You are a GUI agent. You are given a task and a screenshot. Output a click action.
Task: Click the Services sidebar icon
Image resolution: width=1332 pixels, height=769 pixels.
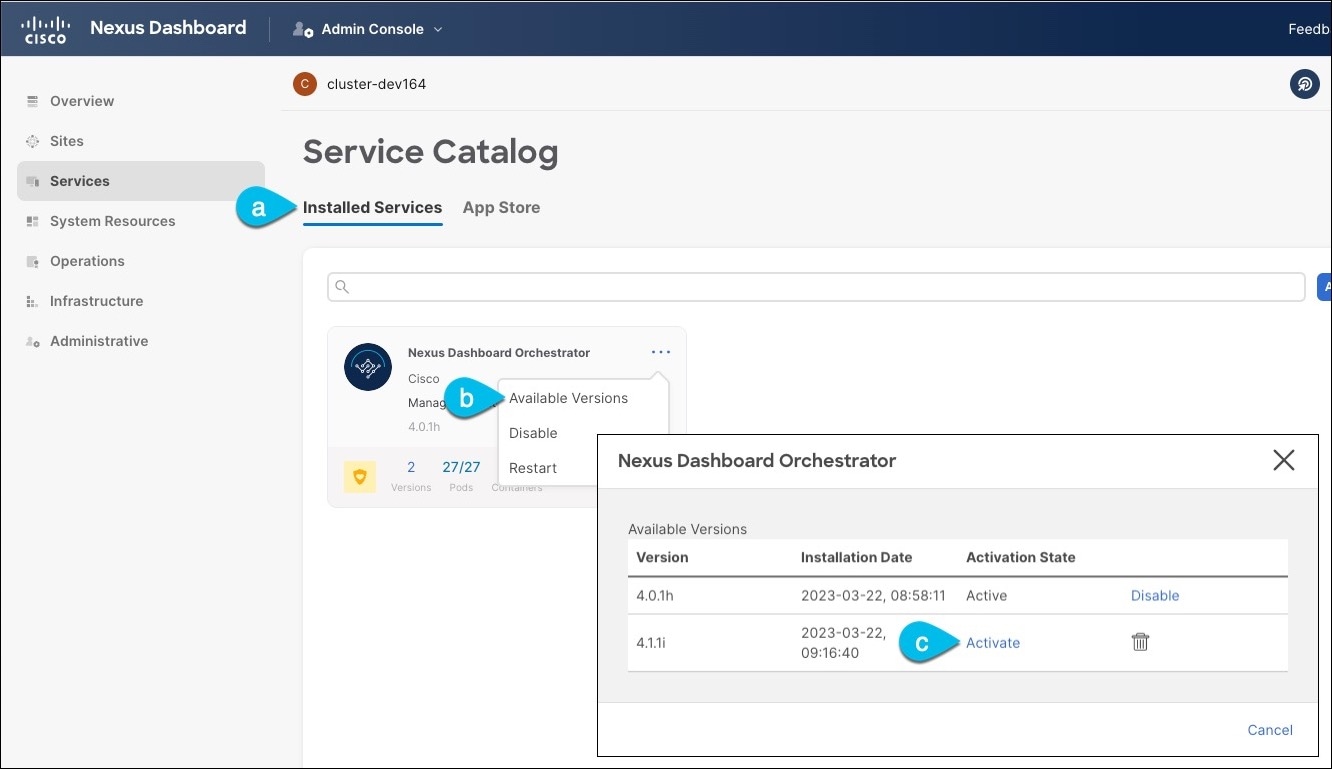tap(33, 181)
